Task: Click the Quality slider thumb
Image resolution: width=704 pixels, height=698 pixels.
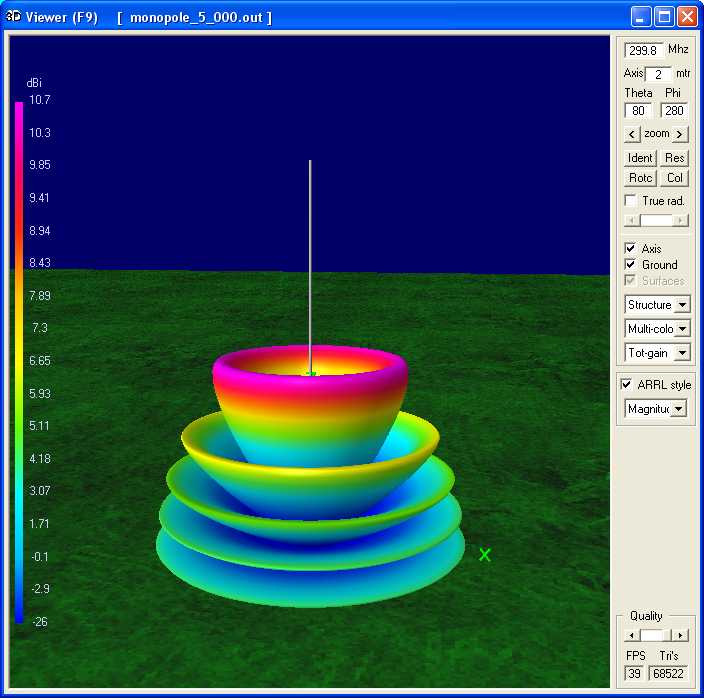Action: tap(651, 635)
